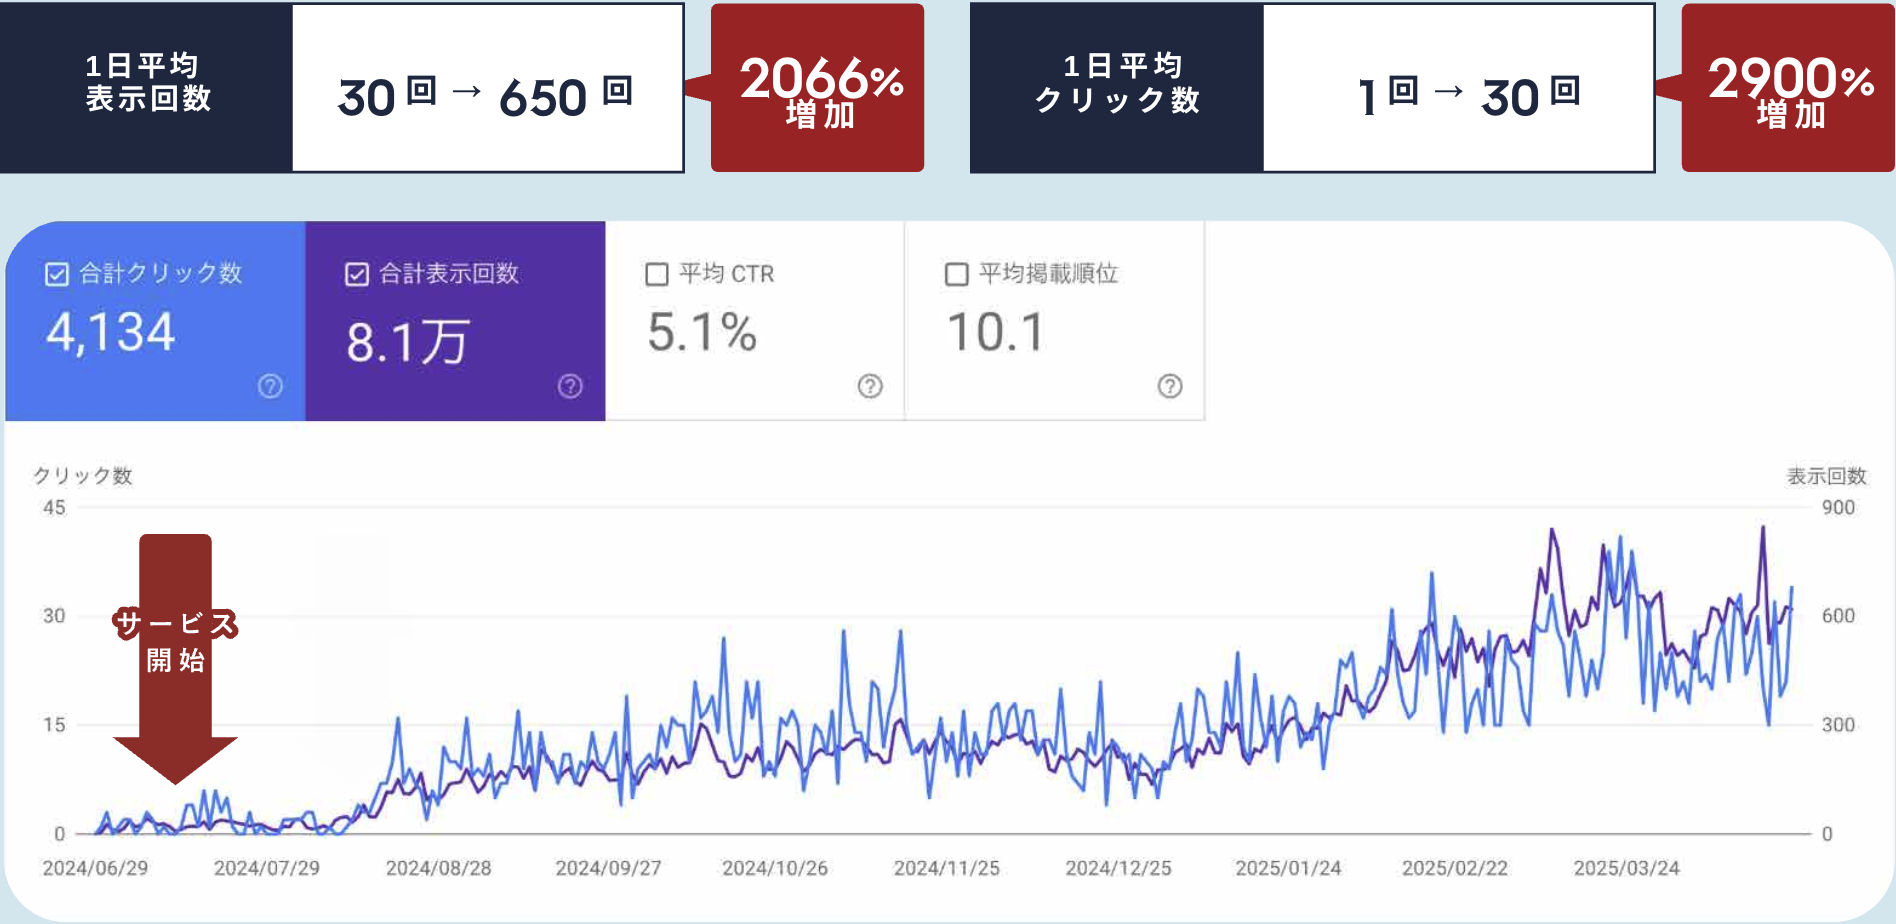Click the 4,134 total clicks value
The image size is (1896, 924).
click(x=111, y=332)
